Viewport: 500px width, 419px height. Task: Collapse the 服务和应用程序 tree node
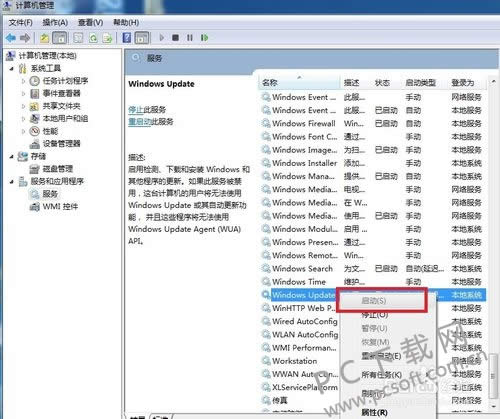click(12, 182)
